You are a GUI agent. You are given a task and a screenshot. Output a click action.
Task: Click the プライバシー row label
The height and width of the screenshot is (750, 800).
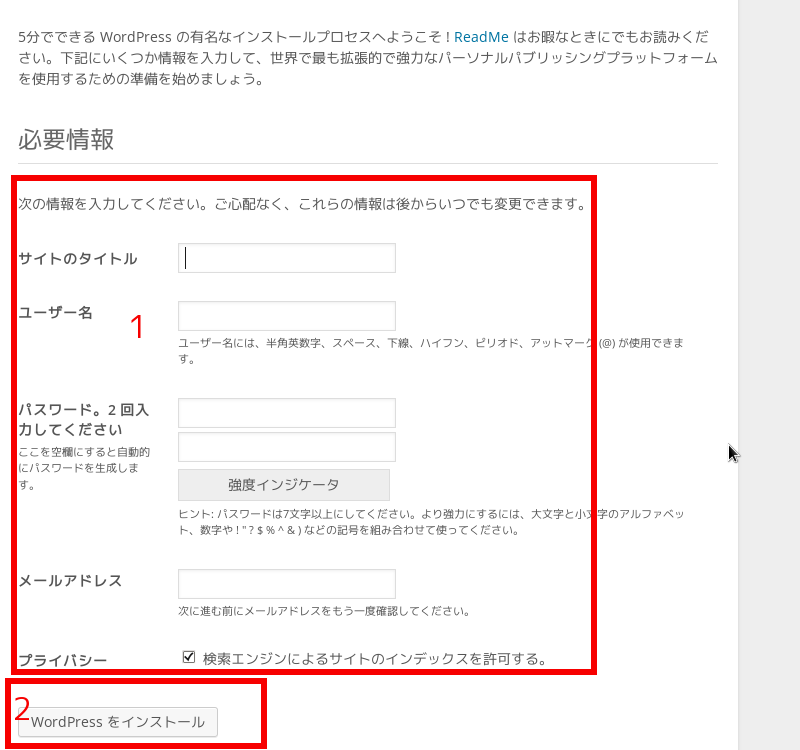pos(63,661)
